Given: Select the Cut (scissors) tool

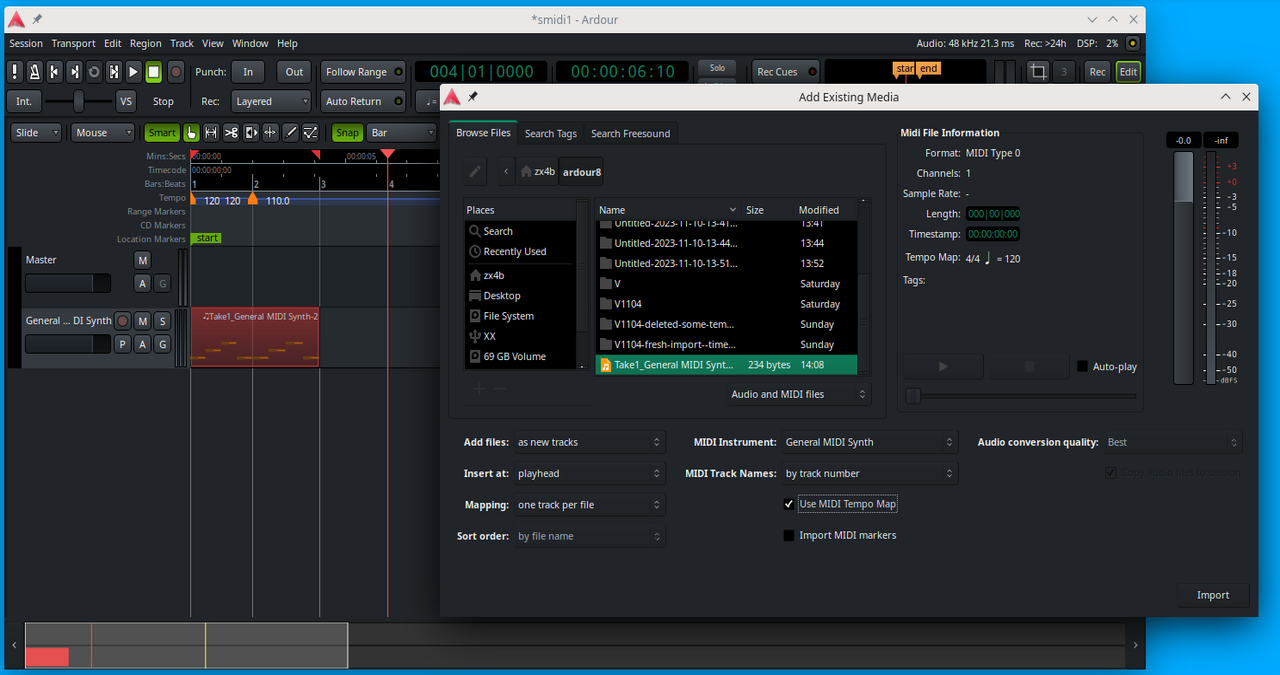Looking at the screenshot, I should point(231,133).
